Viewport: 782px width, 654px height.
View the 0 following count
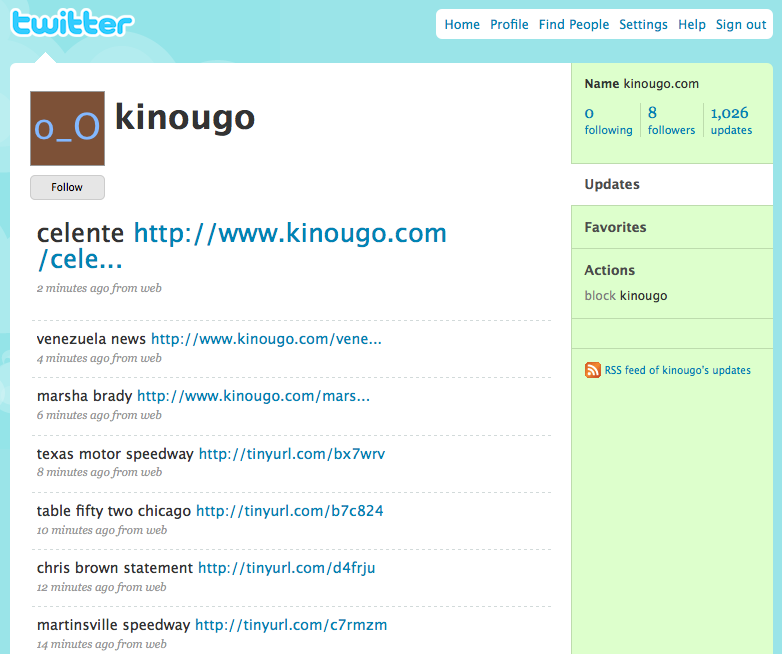point(608,121)
